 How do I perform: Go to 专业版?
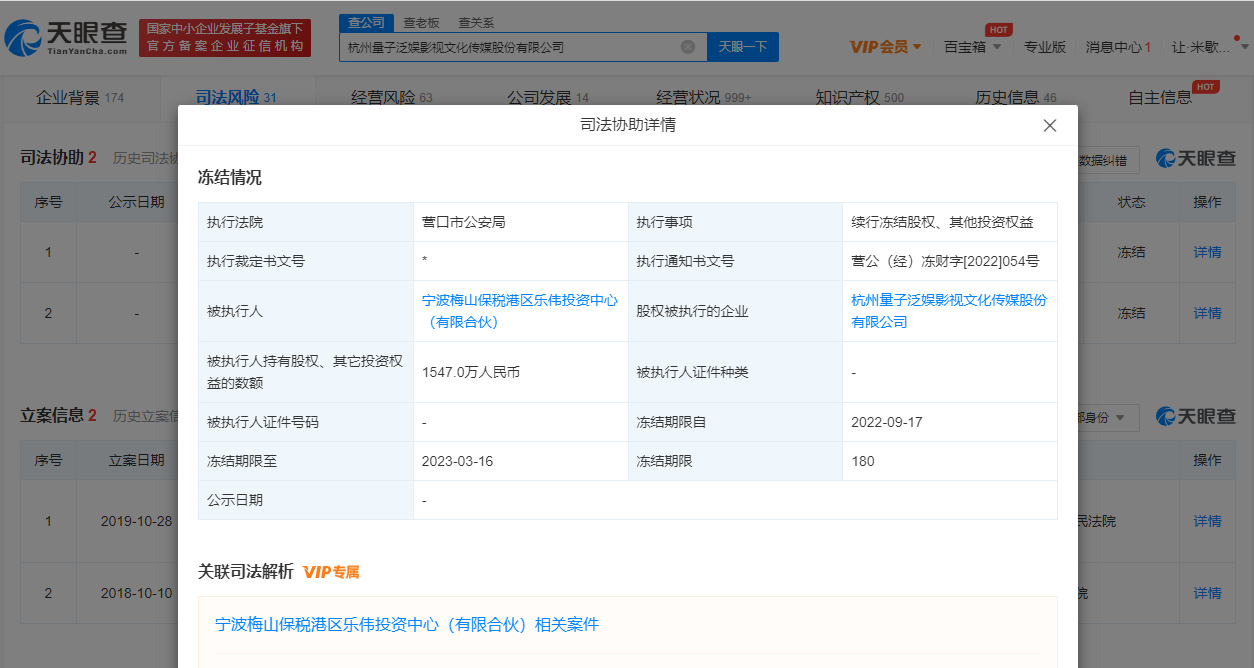click(1045, 47)
